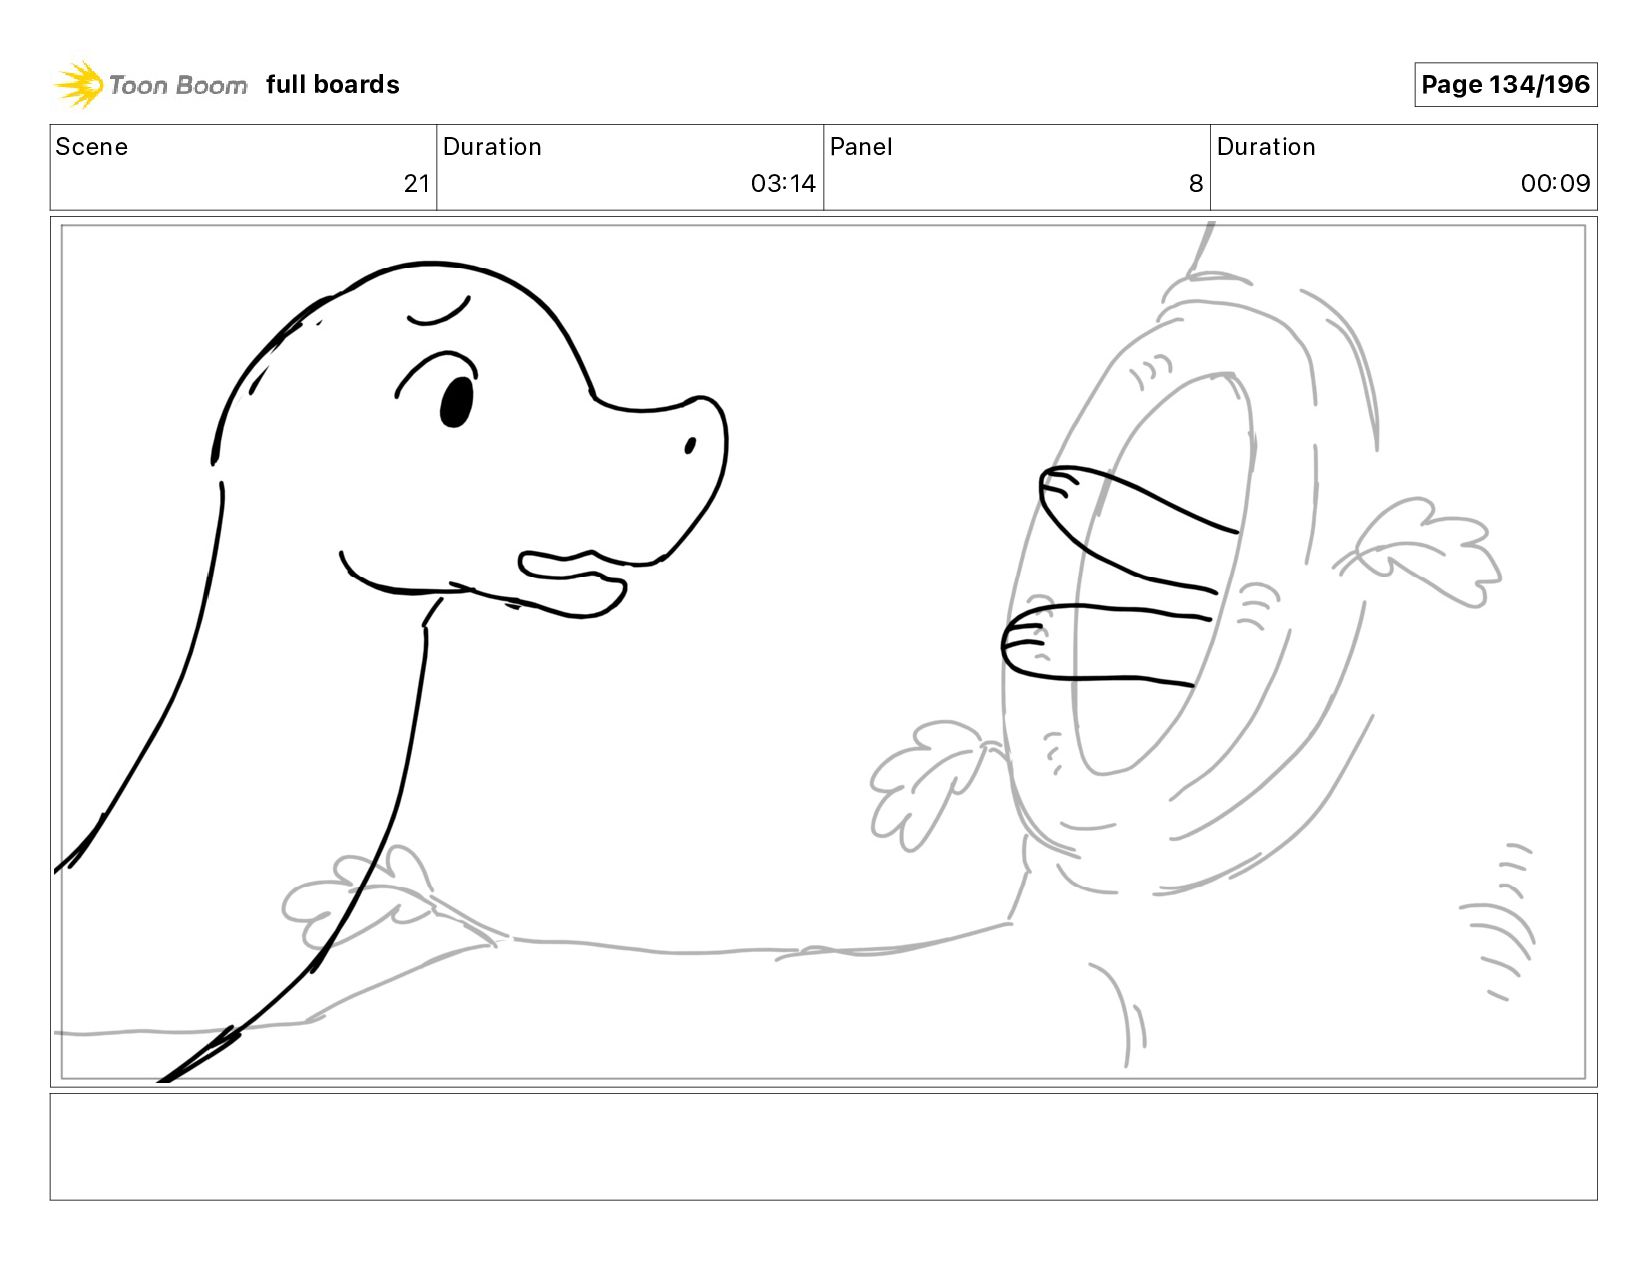The height and width of the screenshot is (1275, 1650).
Task: Click the scene number '21'
Action: [417, 184]
